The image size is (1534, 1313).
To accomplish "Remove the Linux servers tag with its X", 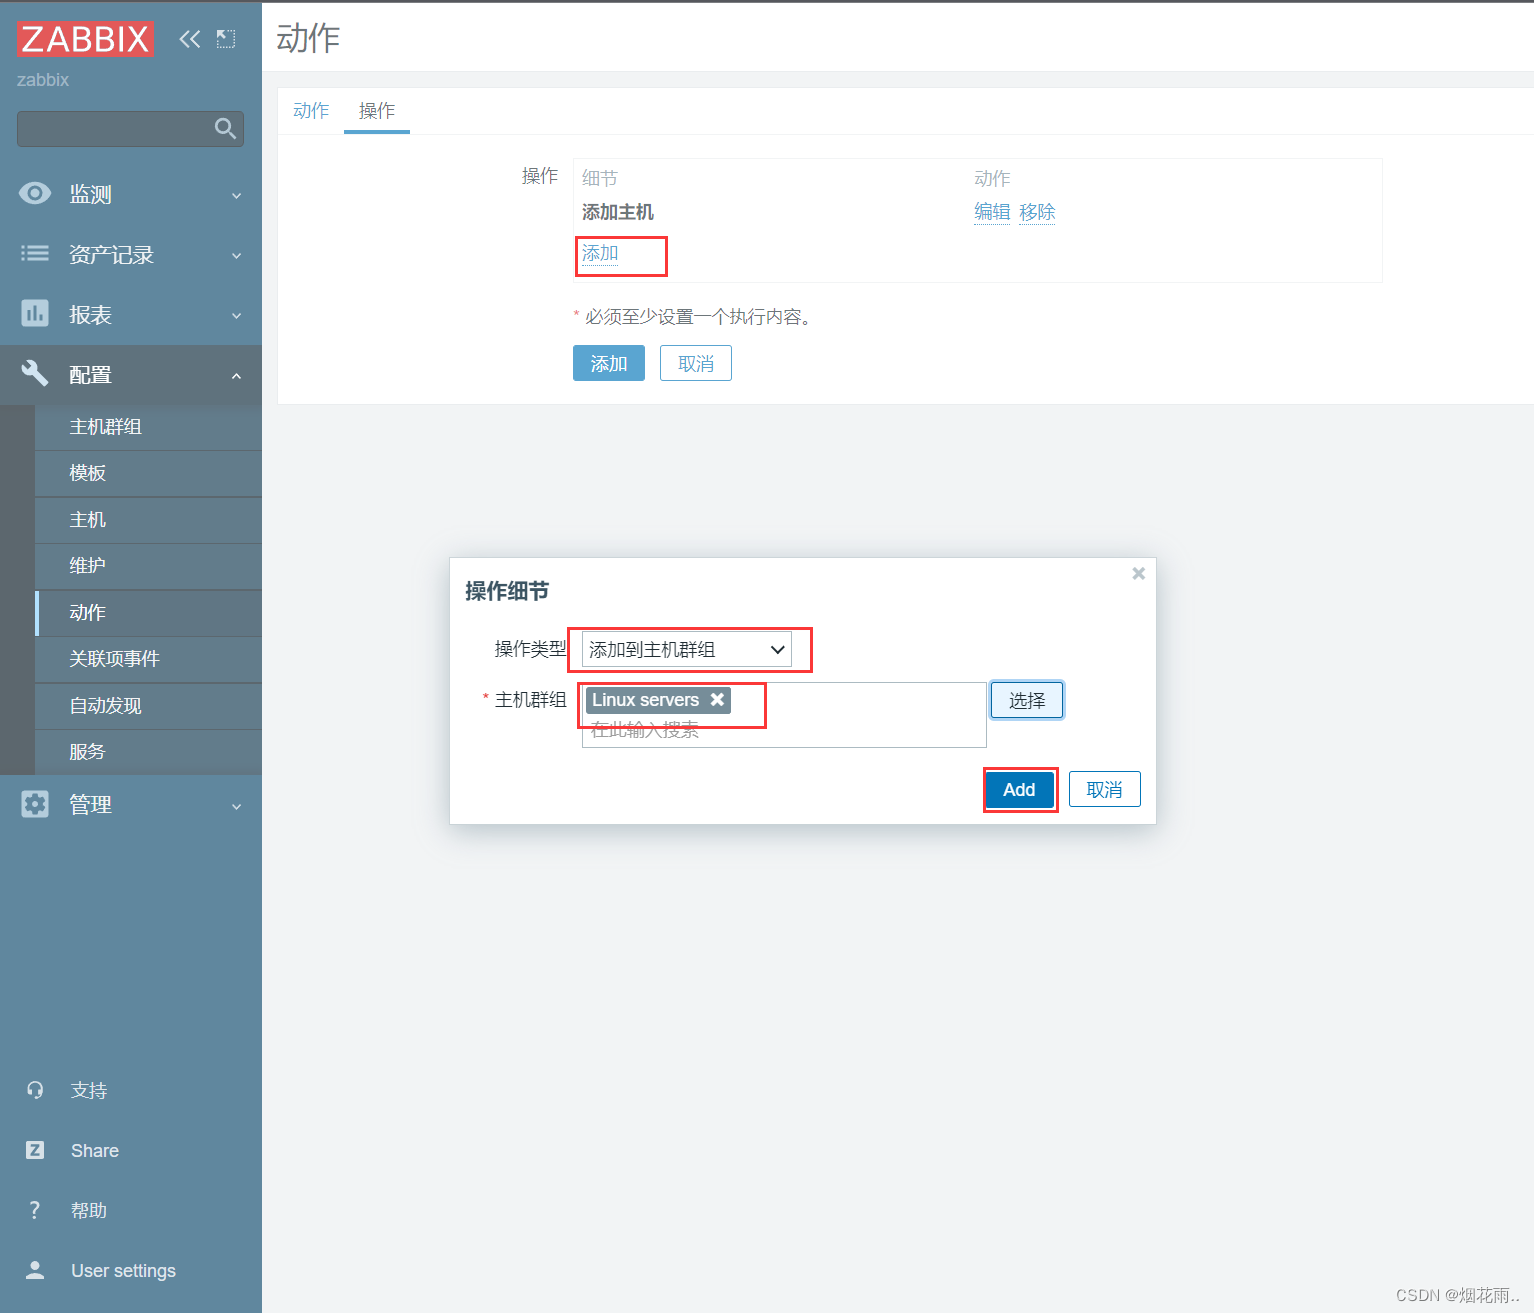I will (717, 700).
